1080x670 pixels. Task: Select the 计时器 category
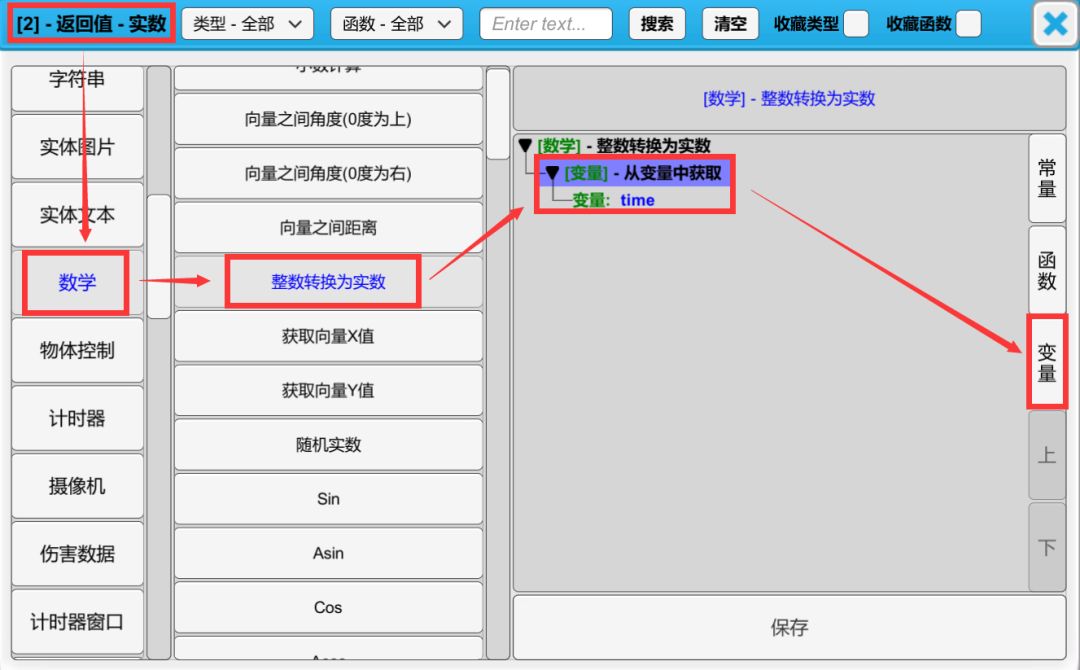[x=77, y=418]
